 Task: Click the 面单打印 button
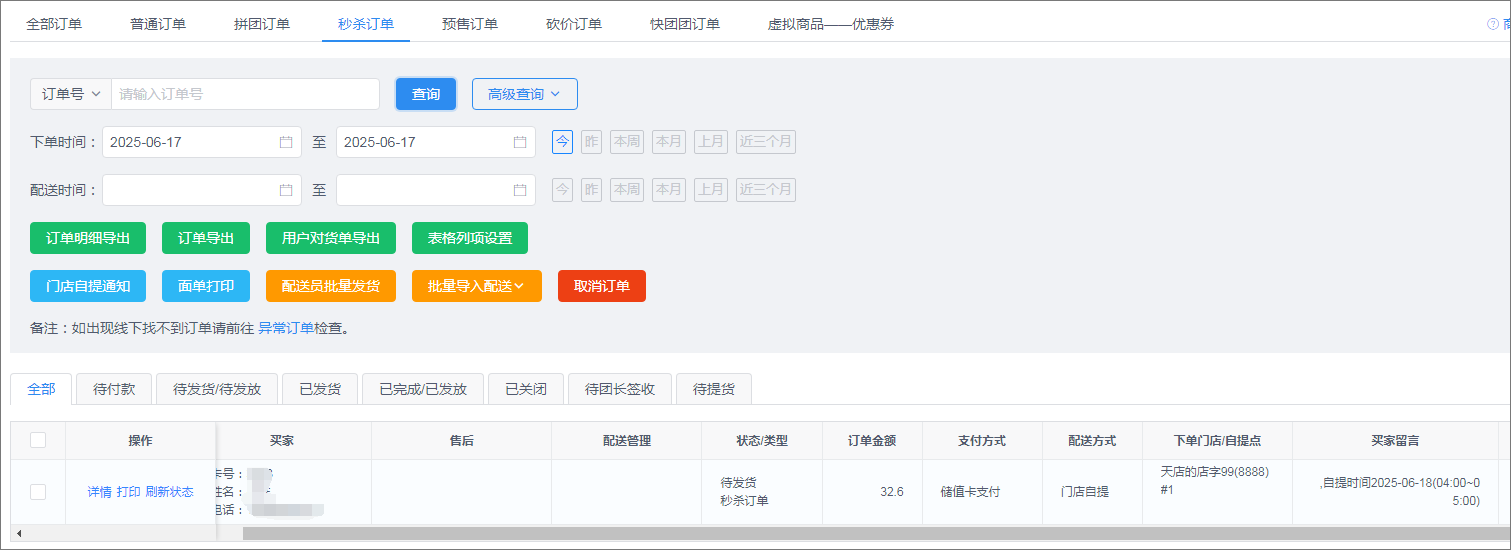pyautogui.click(x=206, y=286)
